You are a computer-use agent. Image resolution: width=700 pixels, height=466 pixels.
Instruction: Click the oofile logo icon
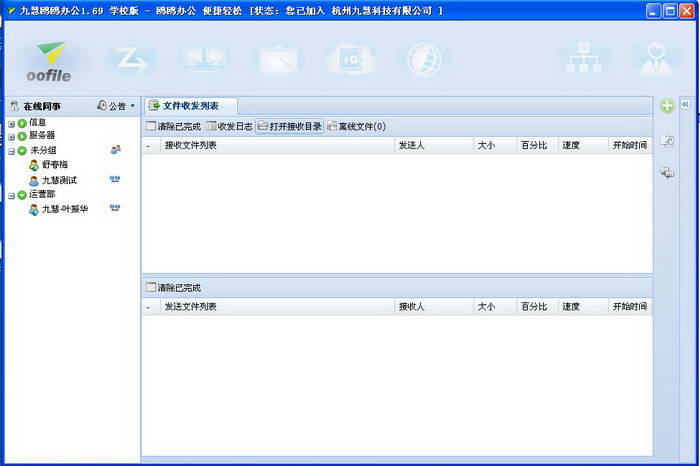[x=50, y=62]
